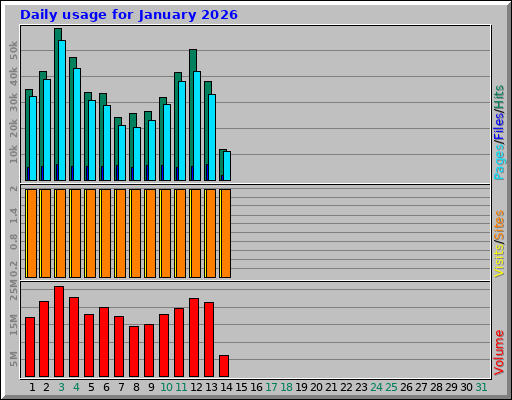Click the tallest red volume bar for day 3
The width and height of the screenshot is (512, 400).
[x=59, y=332]
